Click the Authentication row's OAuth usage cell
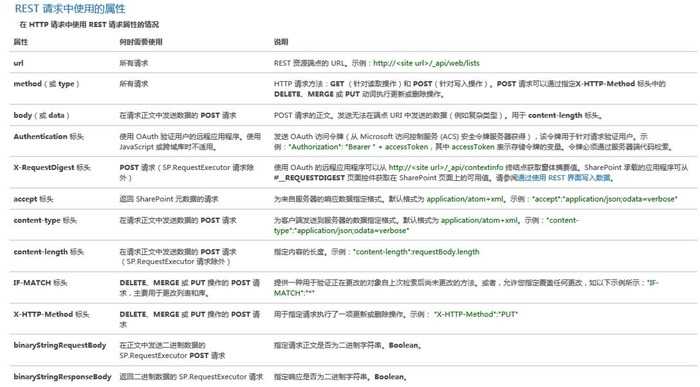700x387 pixels. tap(190, 141)
